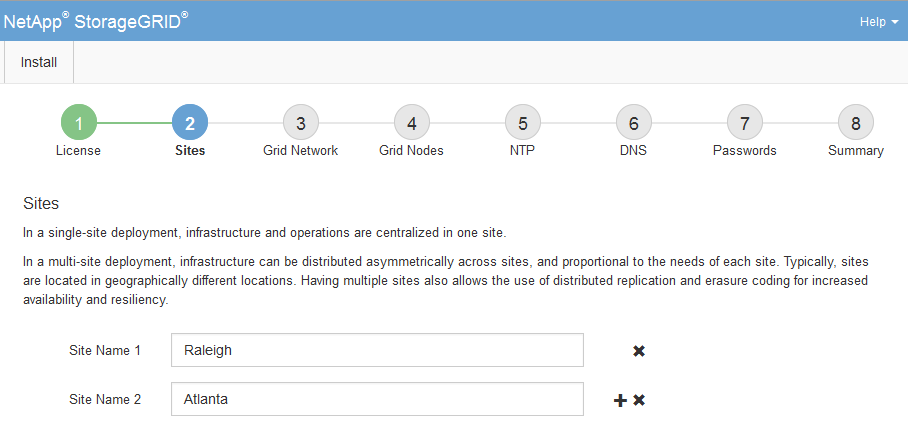908x428 pixels.
Task: Open step 4 Grid Nodes circle
Action: [x=411, y=123]
